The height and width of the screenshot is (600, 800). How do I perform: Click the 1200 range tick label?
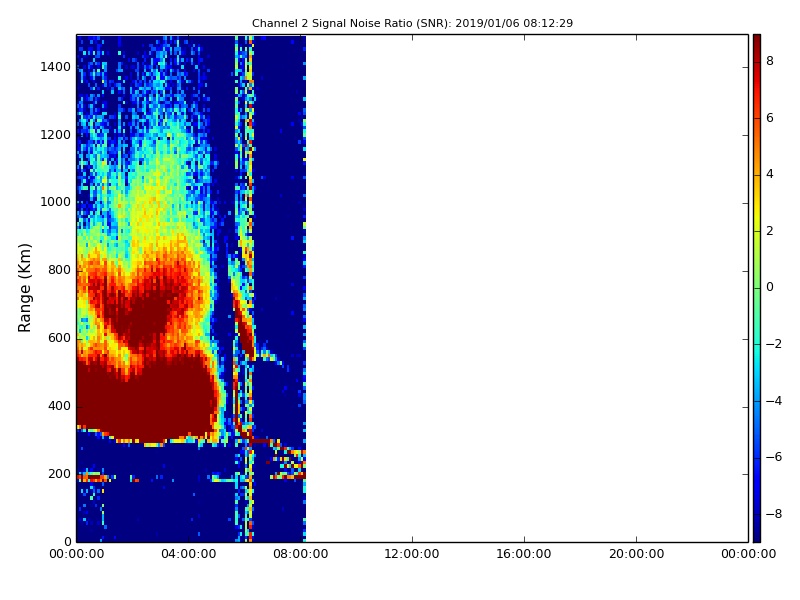point(55,135)
